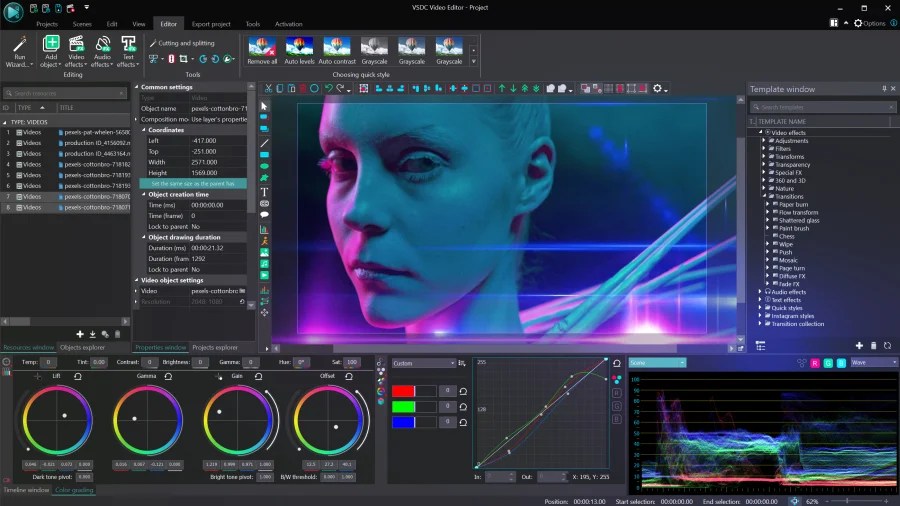900x506 pixels.
Task: Click the Audio effects icon
Action: 102,44
